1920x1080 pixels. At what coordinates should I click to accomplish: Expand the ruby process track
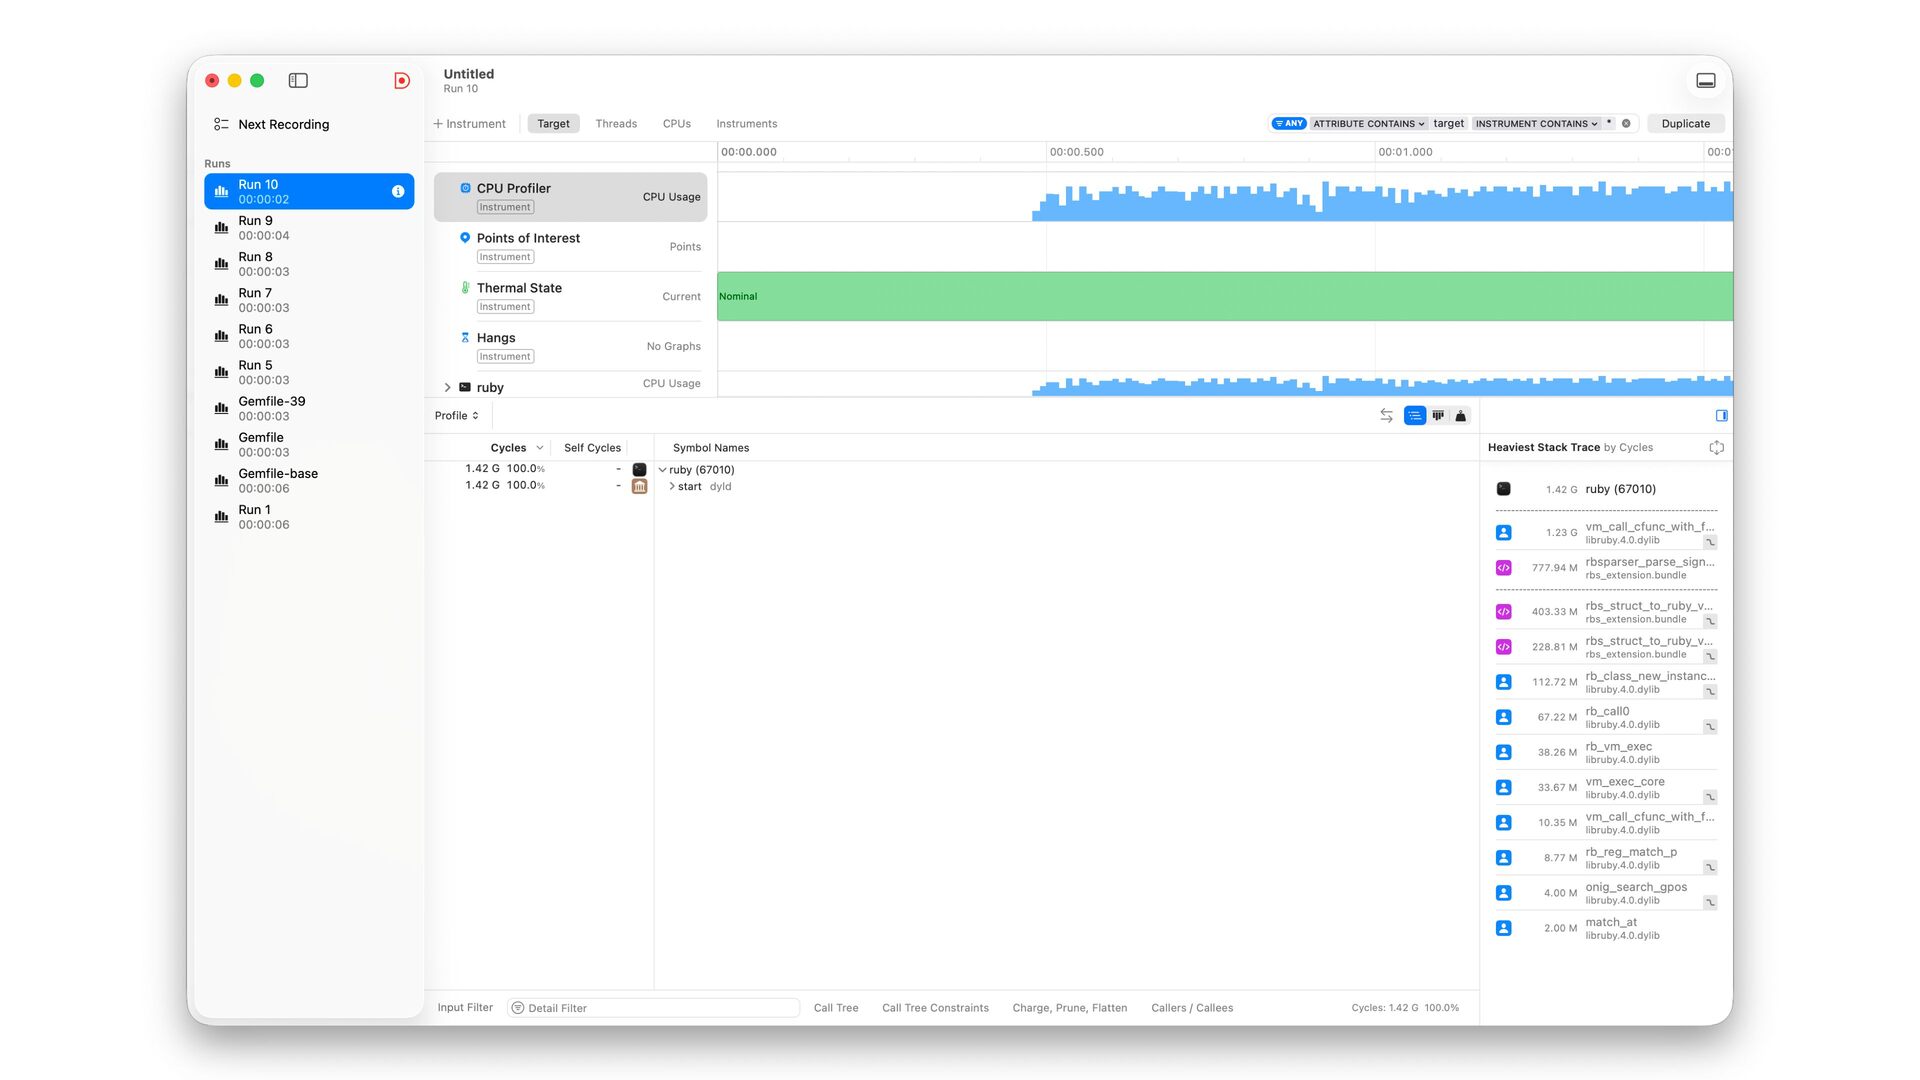(447, 388)
